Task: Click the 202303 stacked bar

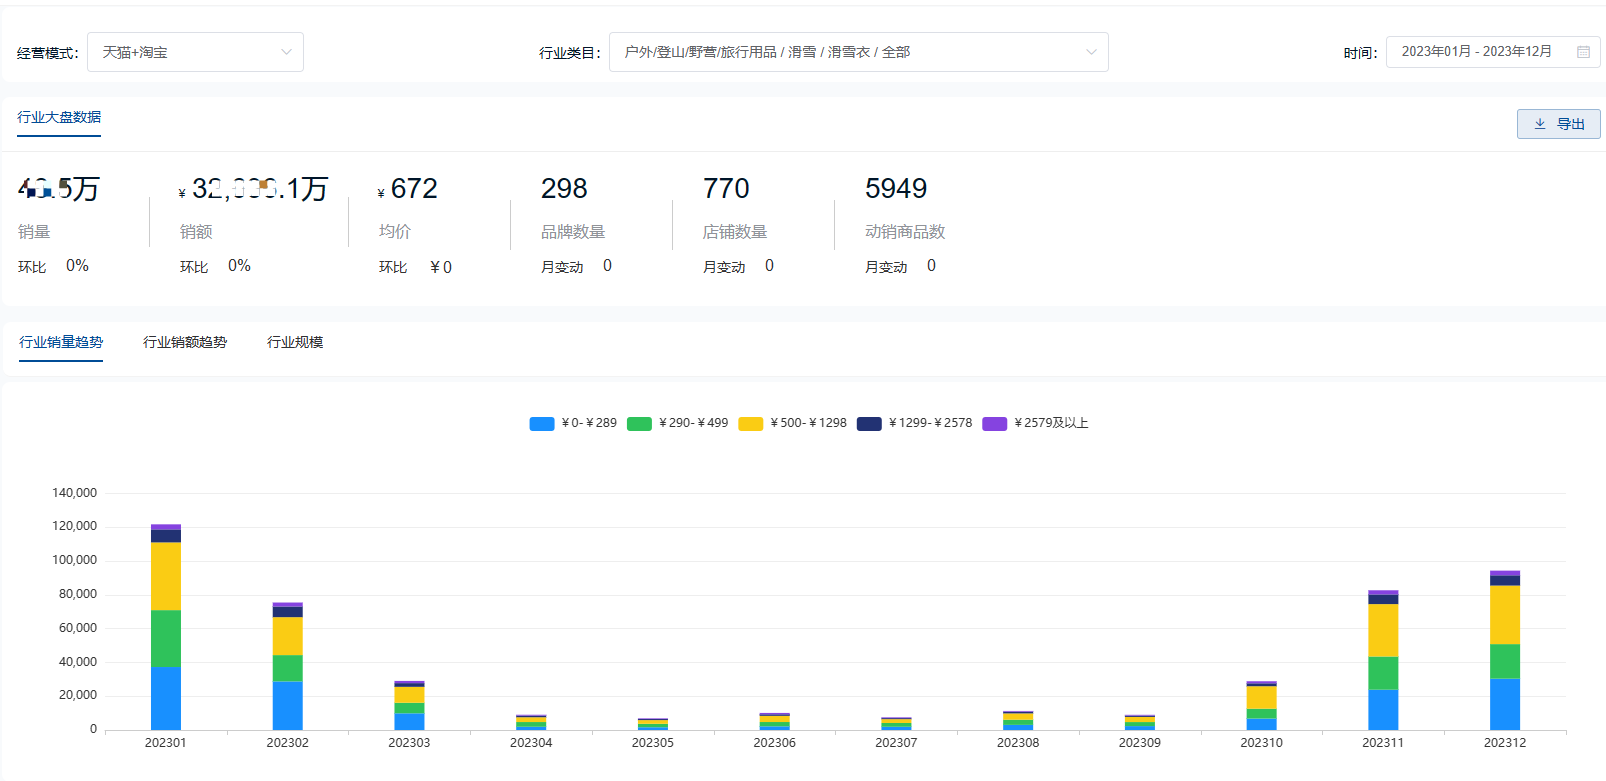Action: (409, 705)
